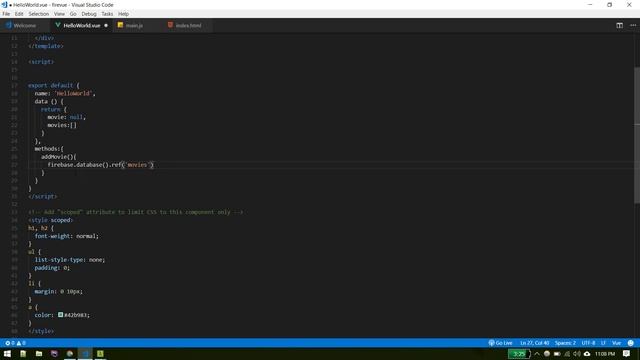Open the green app icon beside VS Code in taskbar
Screen dimensions: 640x360
coord(100,353)
